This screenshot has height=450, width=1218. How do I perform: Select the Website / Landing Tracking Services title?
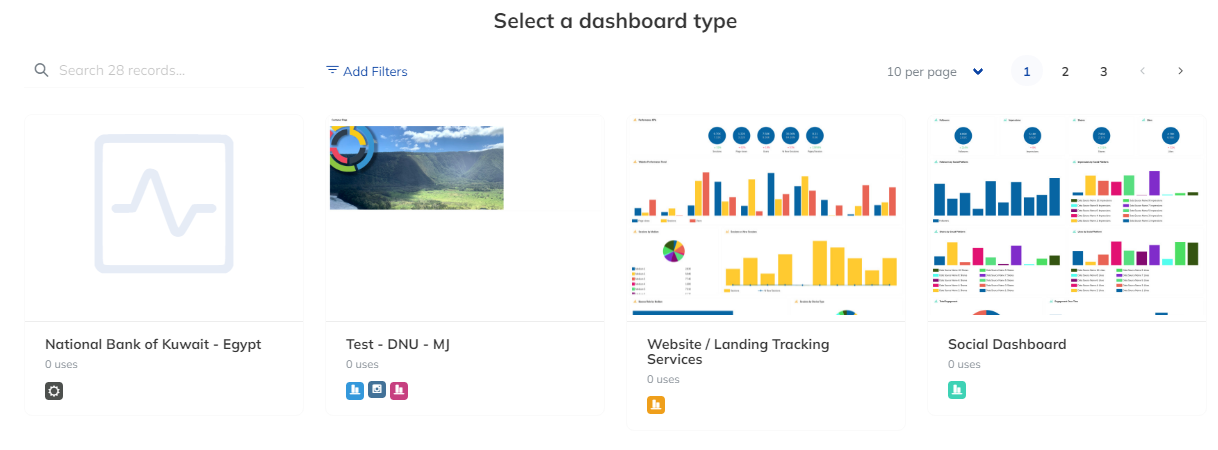(738, 351)
